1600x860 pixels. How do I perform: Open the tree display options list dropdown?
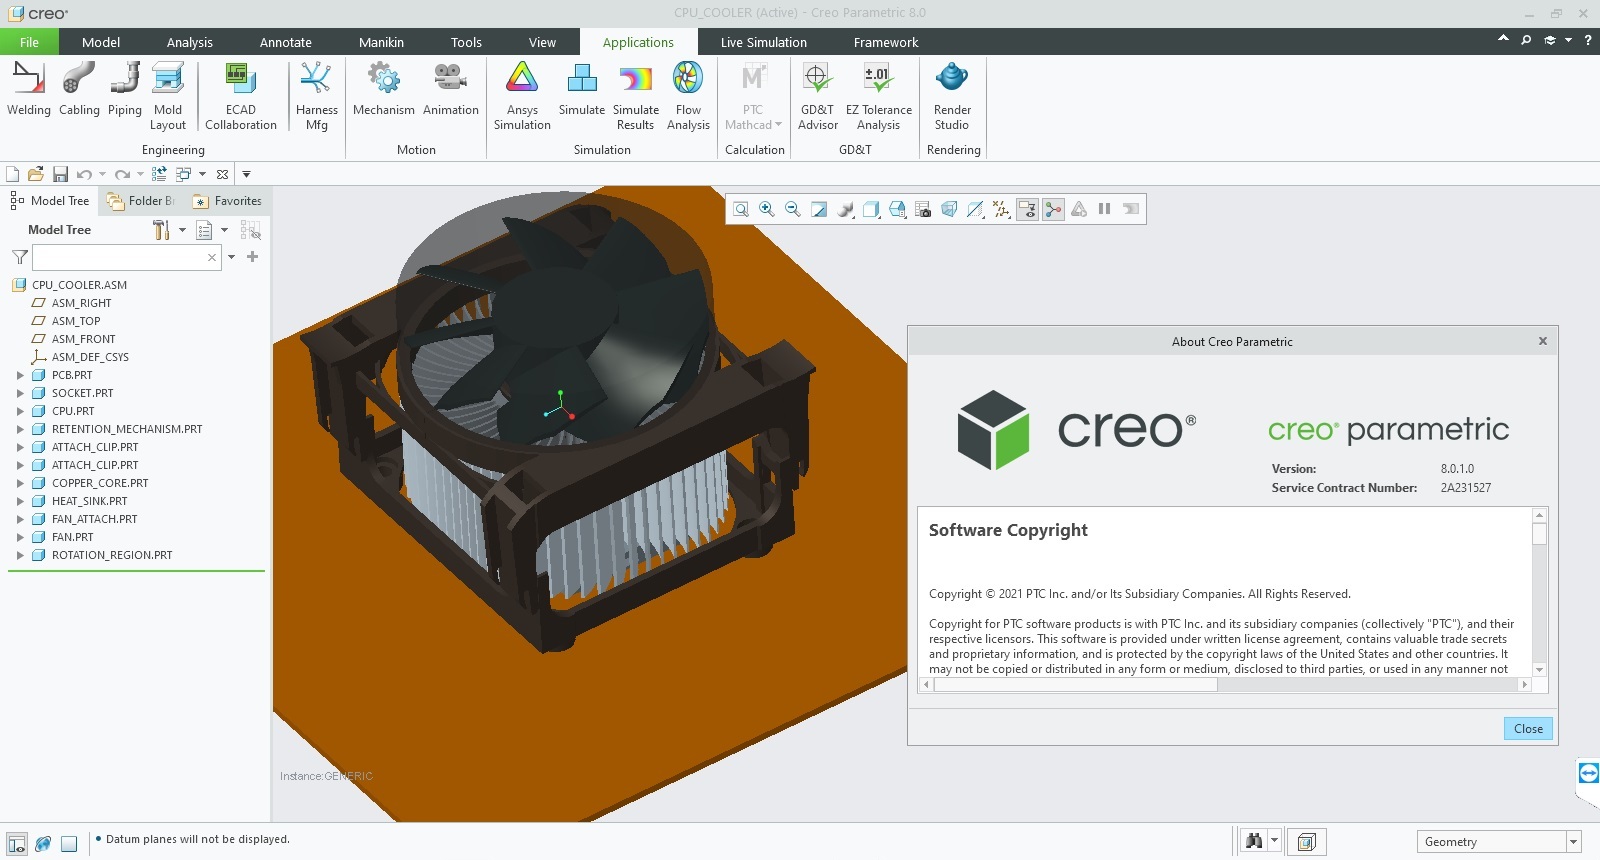click(211, 230)
